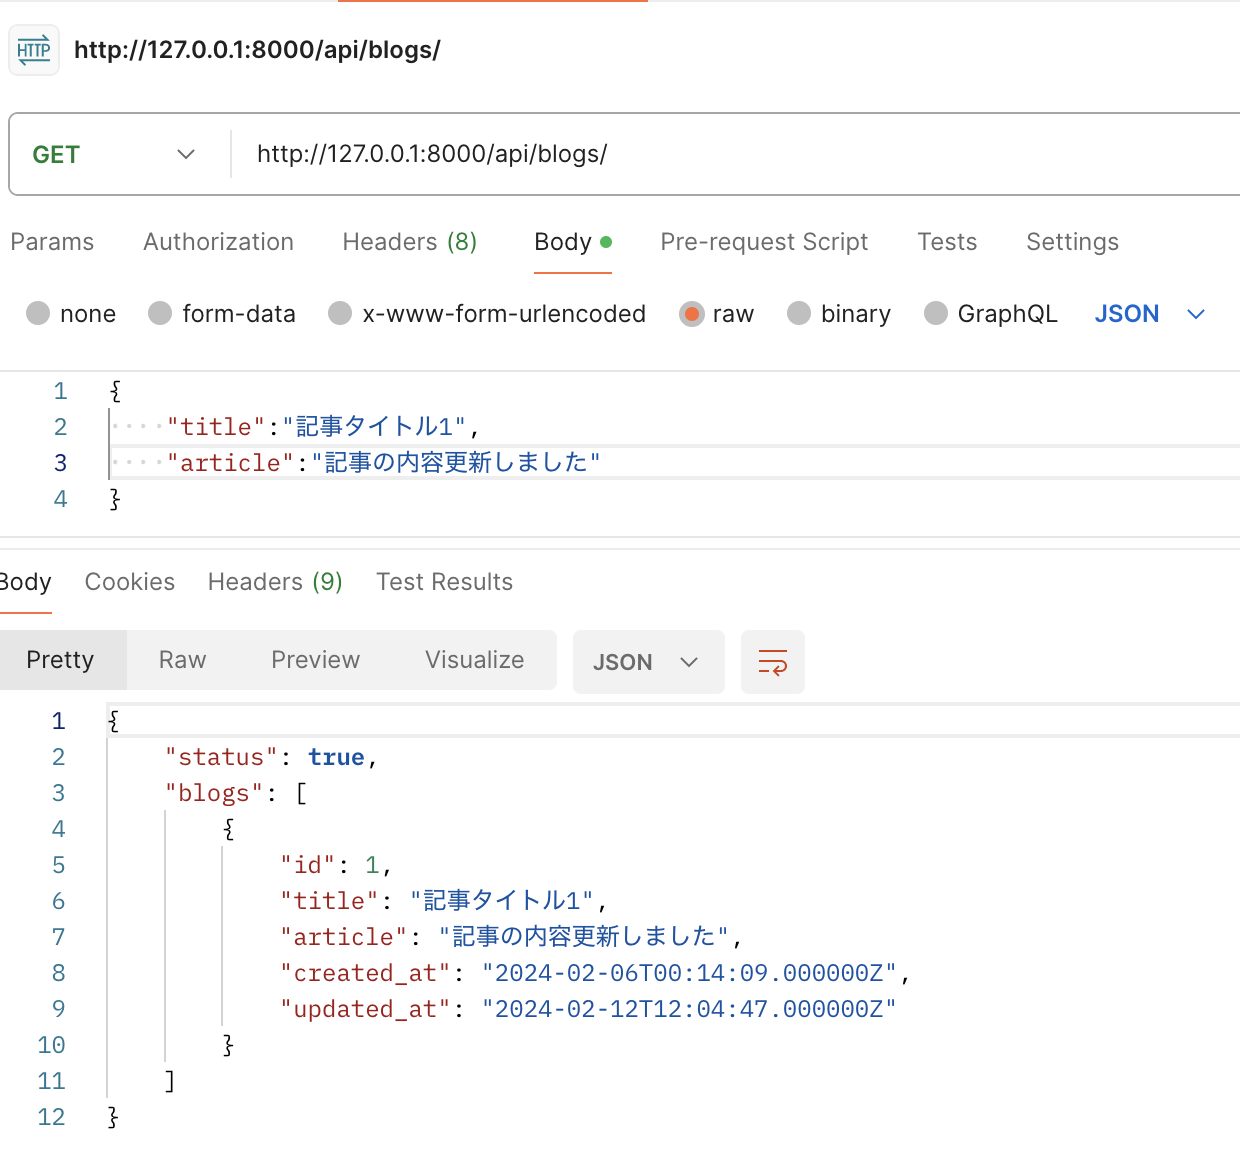1240x1168 pixels.
Task: Click the request tab title http://127.0.0.1:8000/api/blogs/
Action: (x=257, y=50)
